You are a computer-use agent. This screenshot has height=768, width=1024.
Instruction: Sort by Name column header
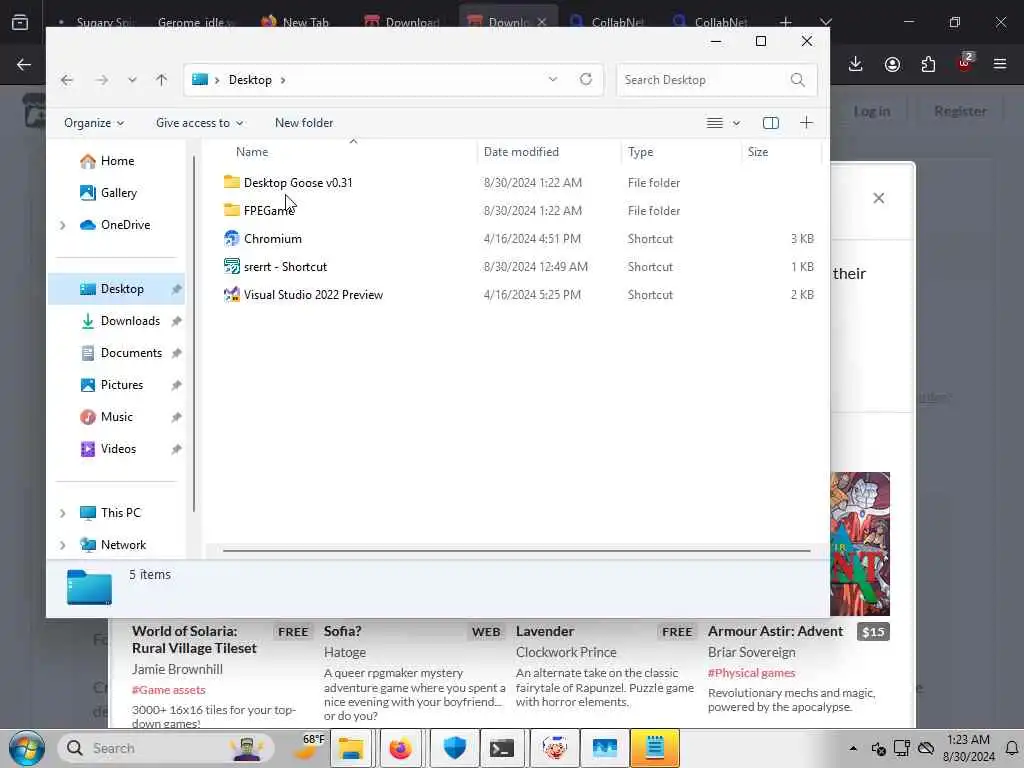[252, 152]
